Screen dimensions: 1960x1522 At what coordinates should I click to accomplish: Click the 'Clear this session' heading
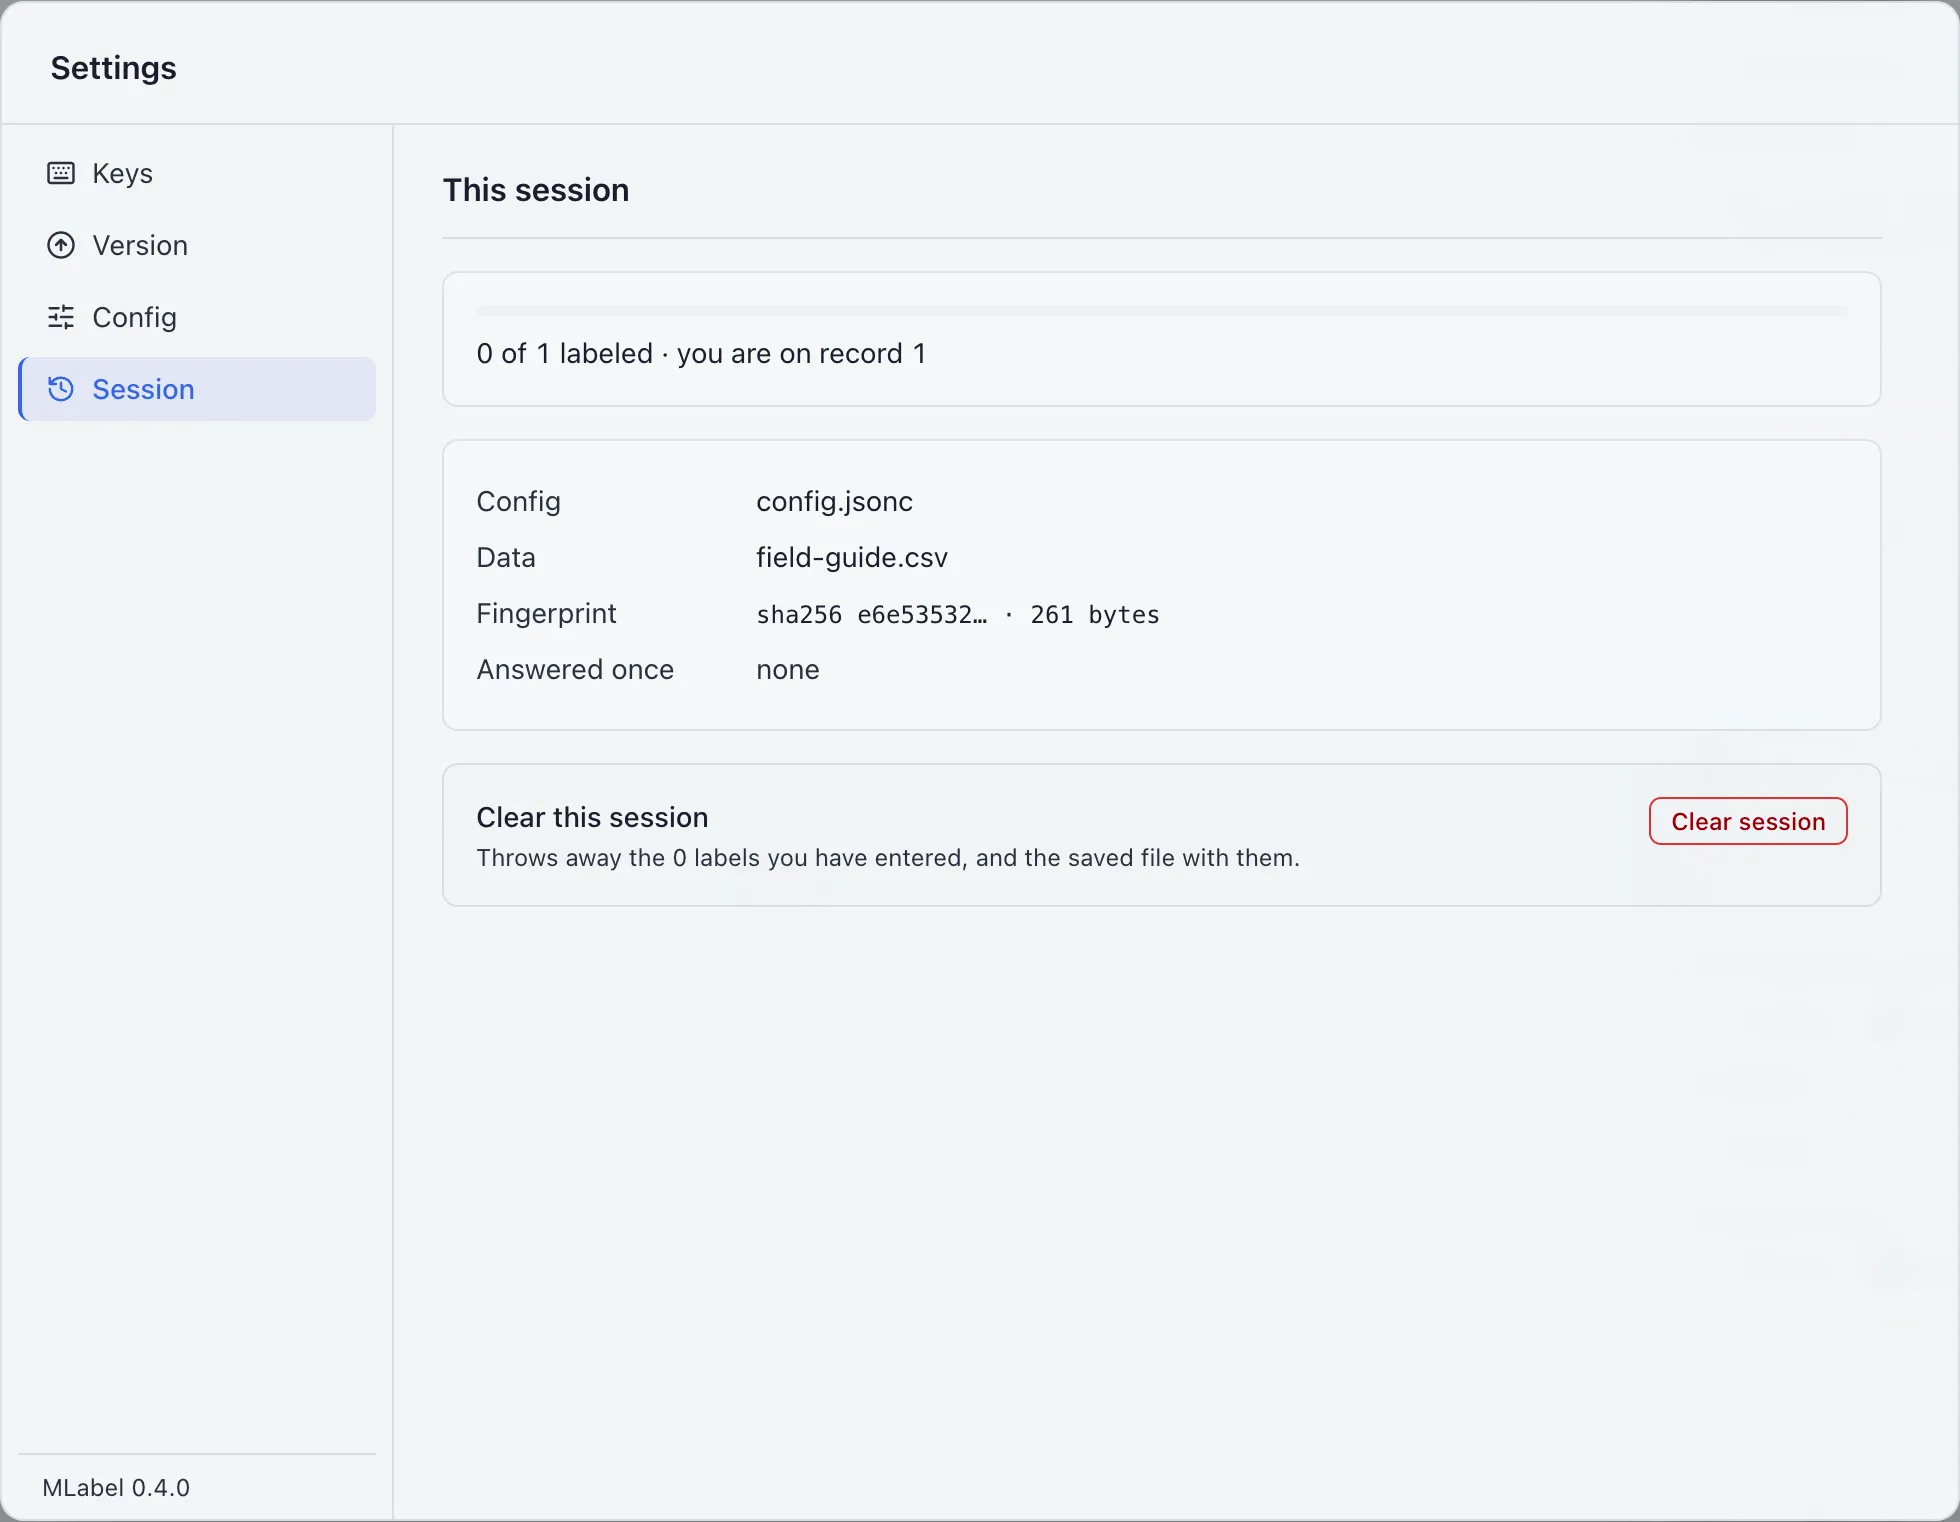(592, 817)
